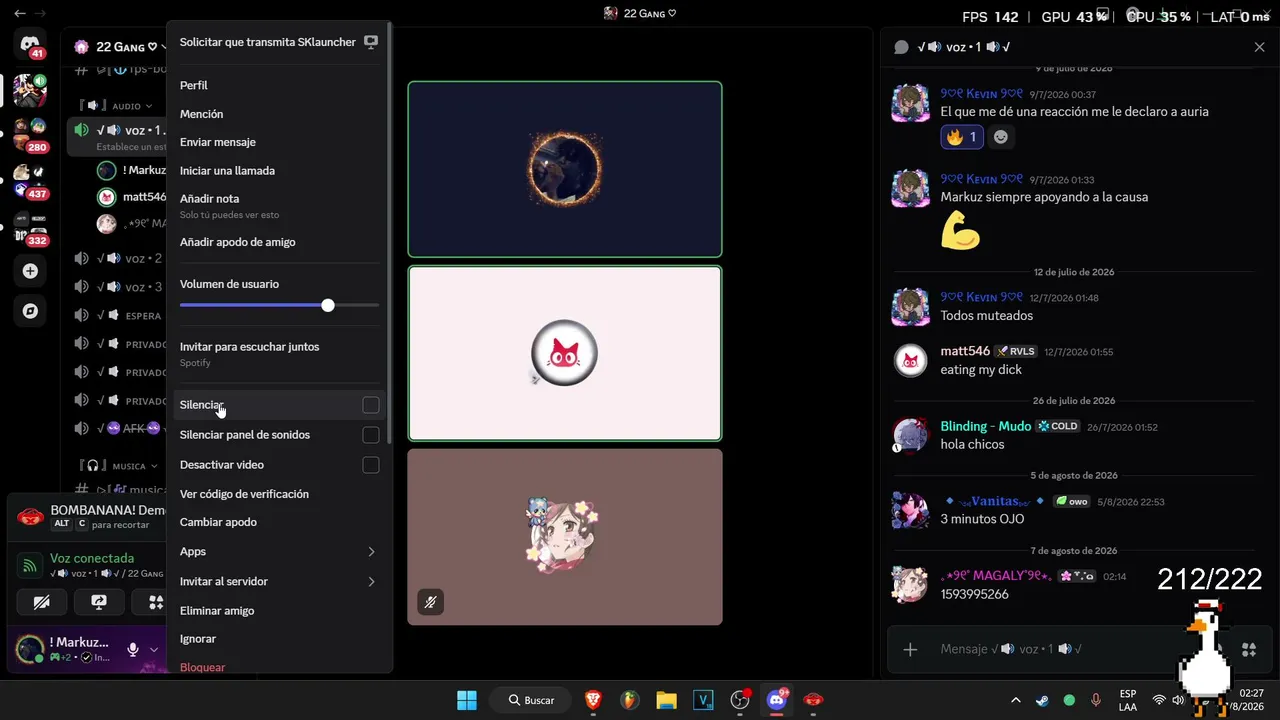
Task: Open server folder with 437 notifications
Action: tap(30, 180)
